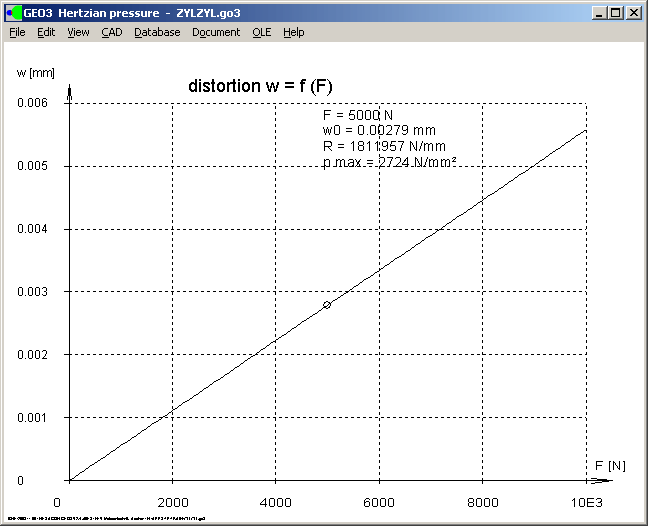Click the 'F [N]' horizontal axis label
The width and height of the screenshot is (648, 526).
[x=610, y=466]
